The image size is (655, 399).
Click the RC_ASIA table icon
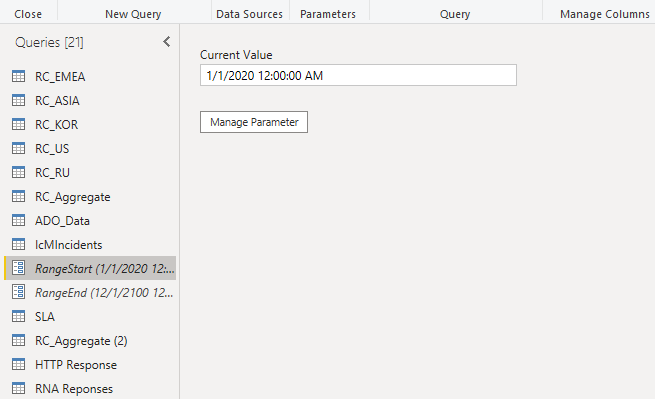coord(18,100)
